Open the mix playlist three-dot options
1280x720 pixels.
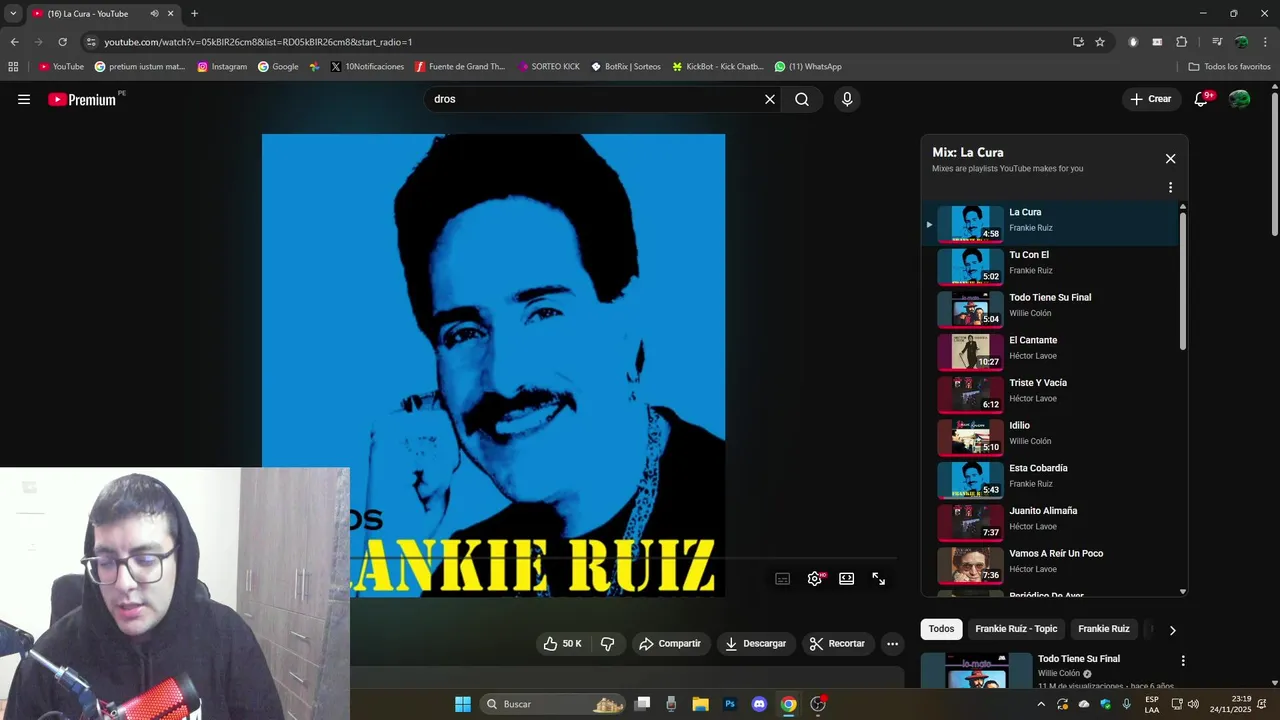[x=1170, y=187]
